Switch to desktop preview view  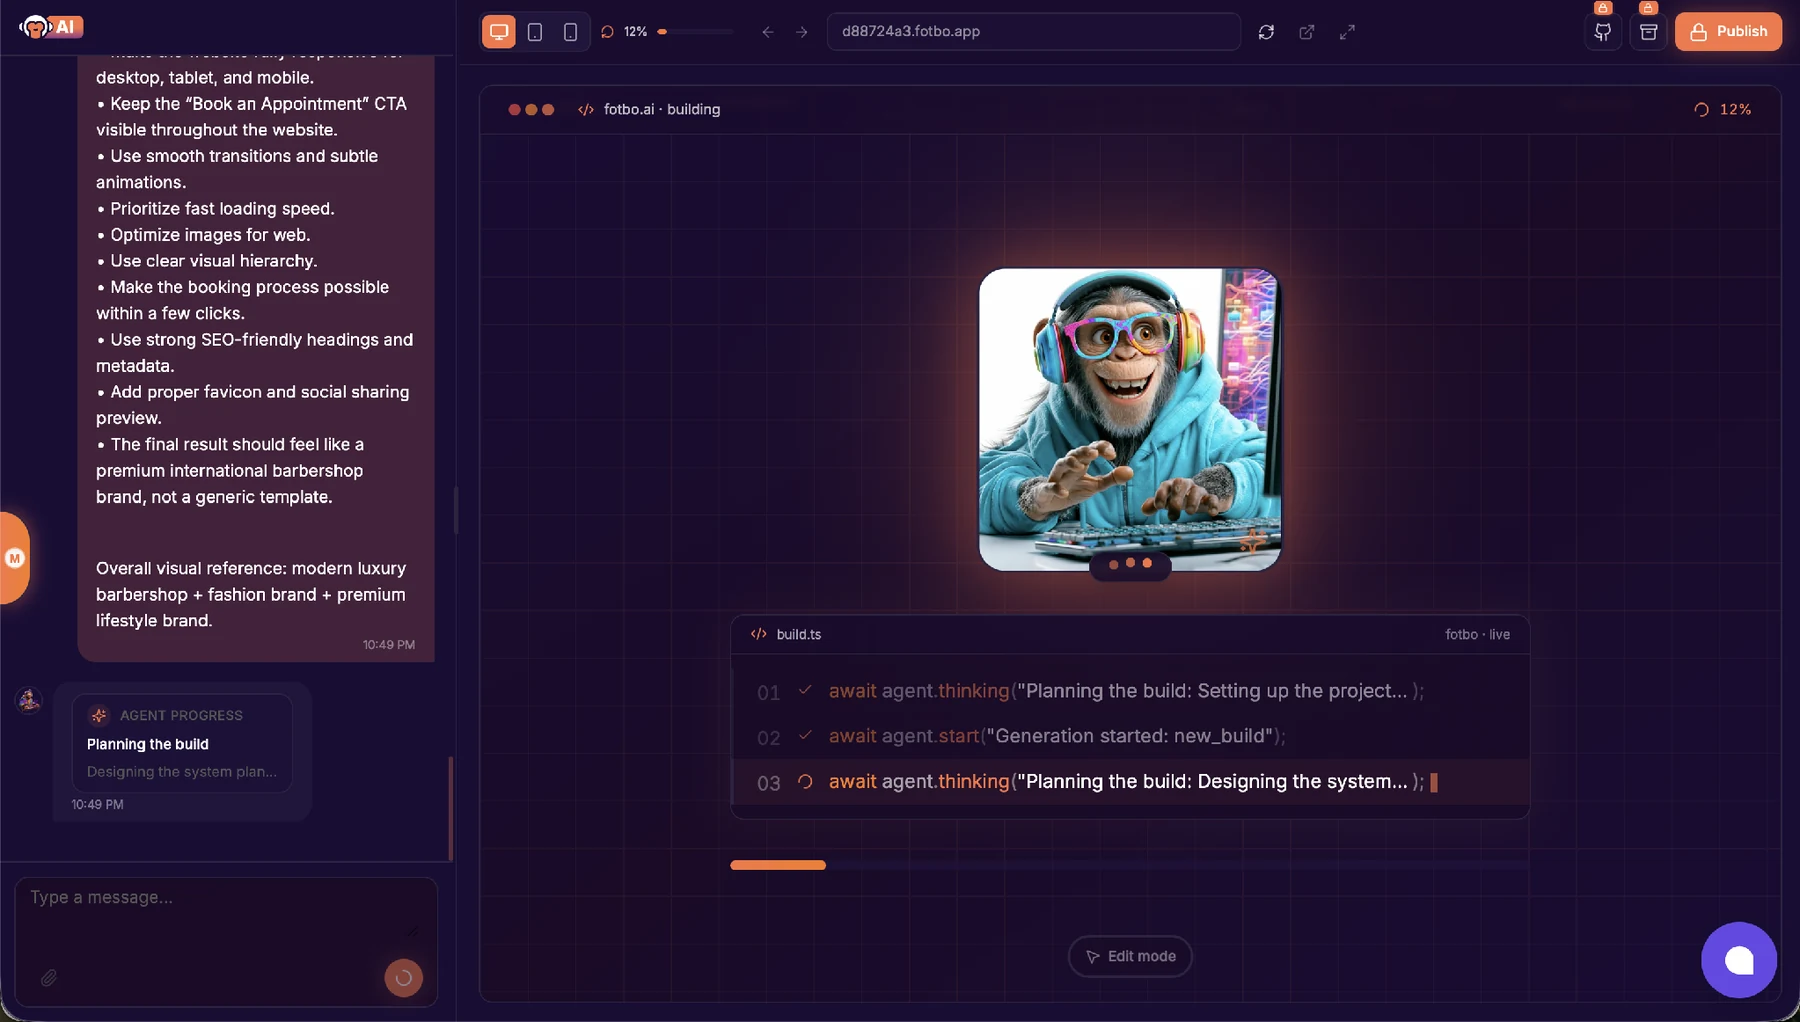tap(498, 32)
